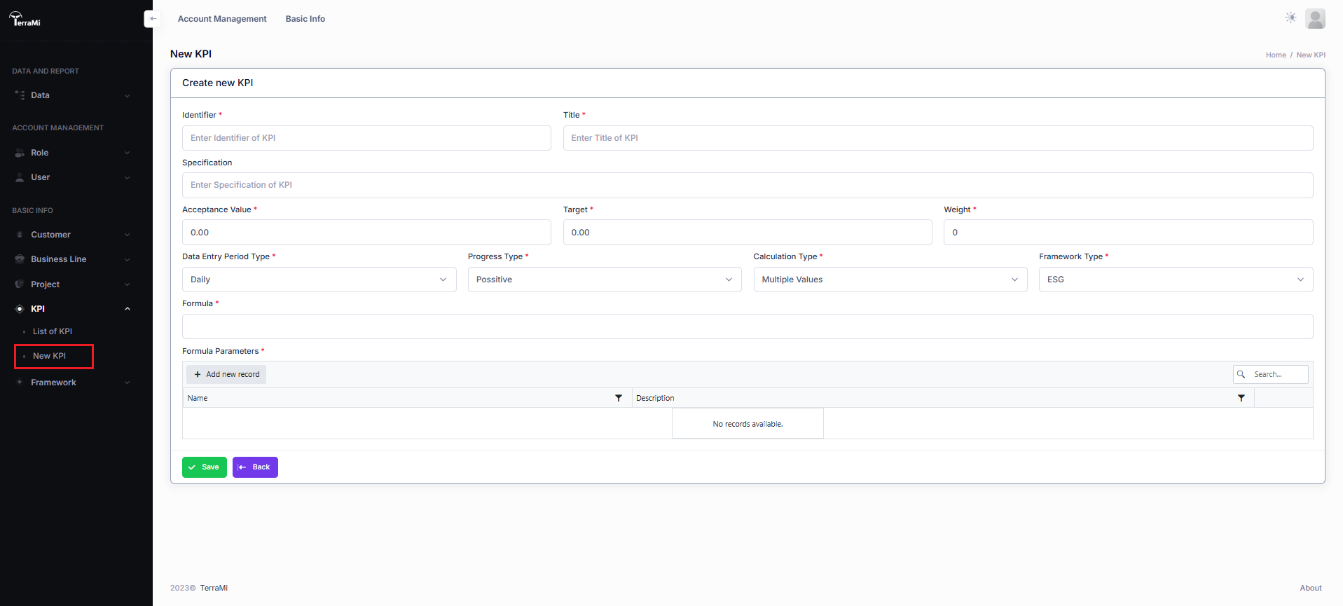Toggle the light/dark theme sun icon
The height and width of the screenshot is (606, 1343).
[1291, 18]
